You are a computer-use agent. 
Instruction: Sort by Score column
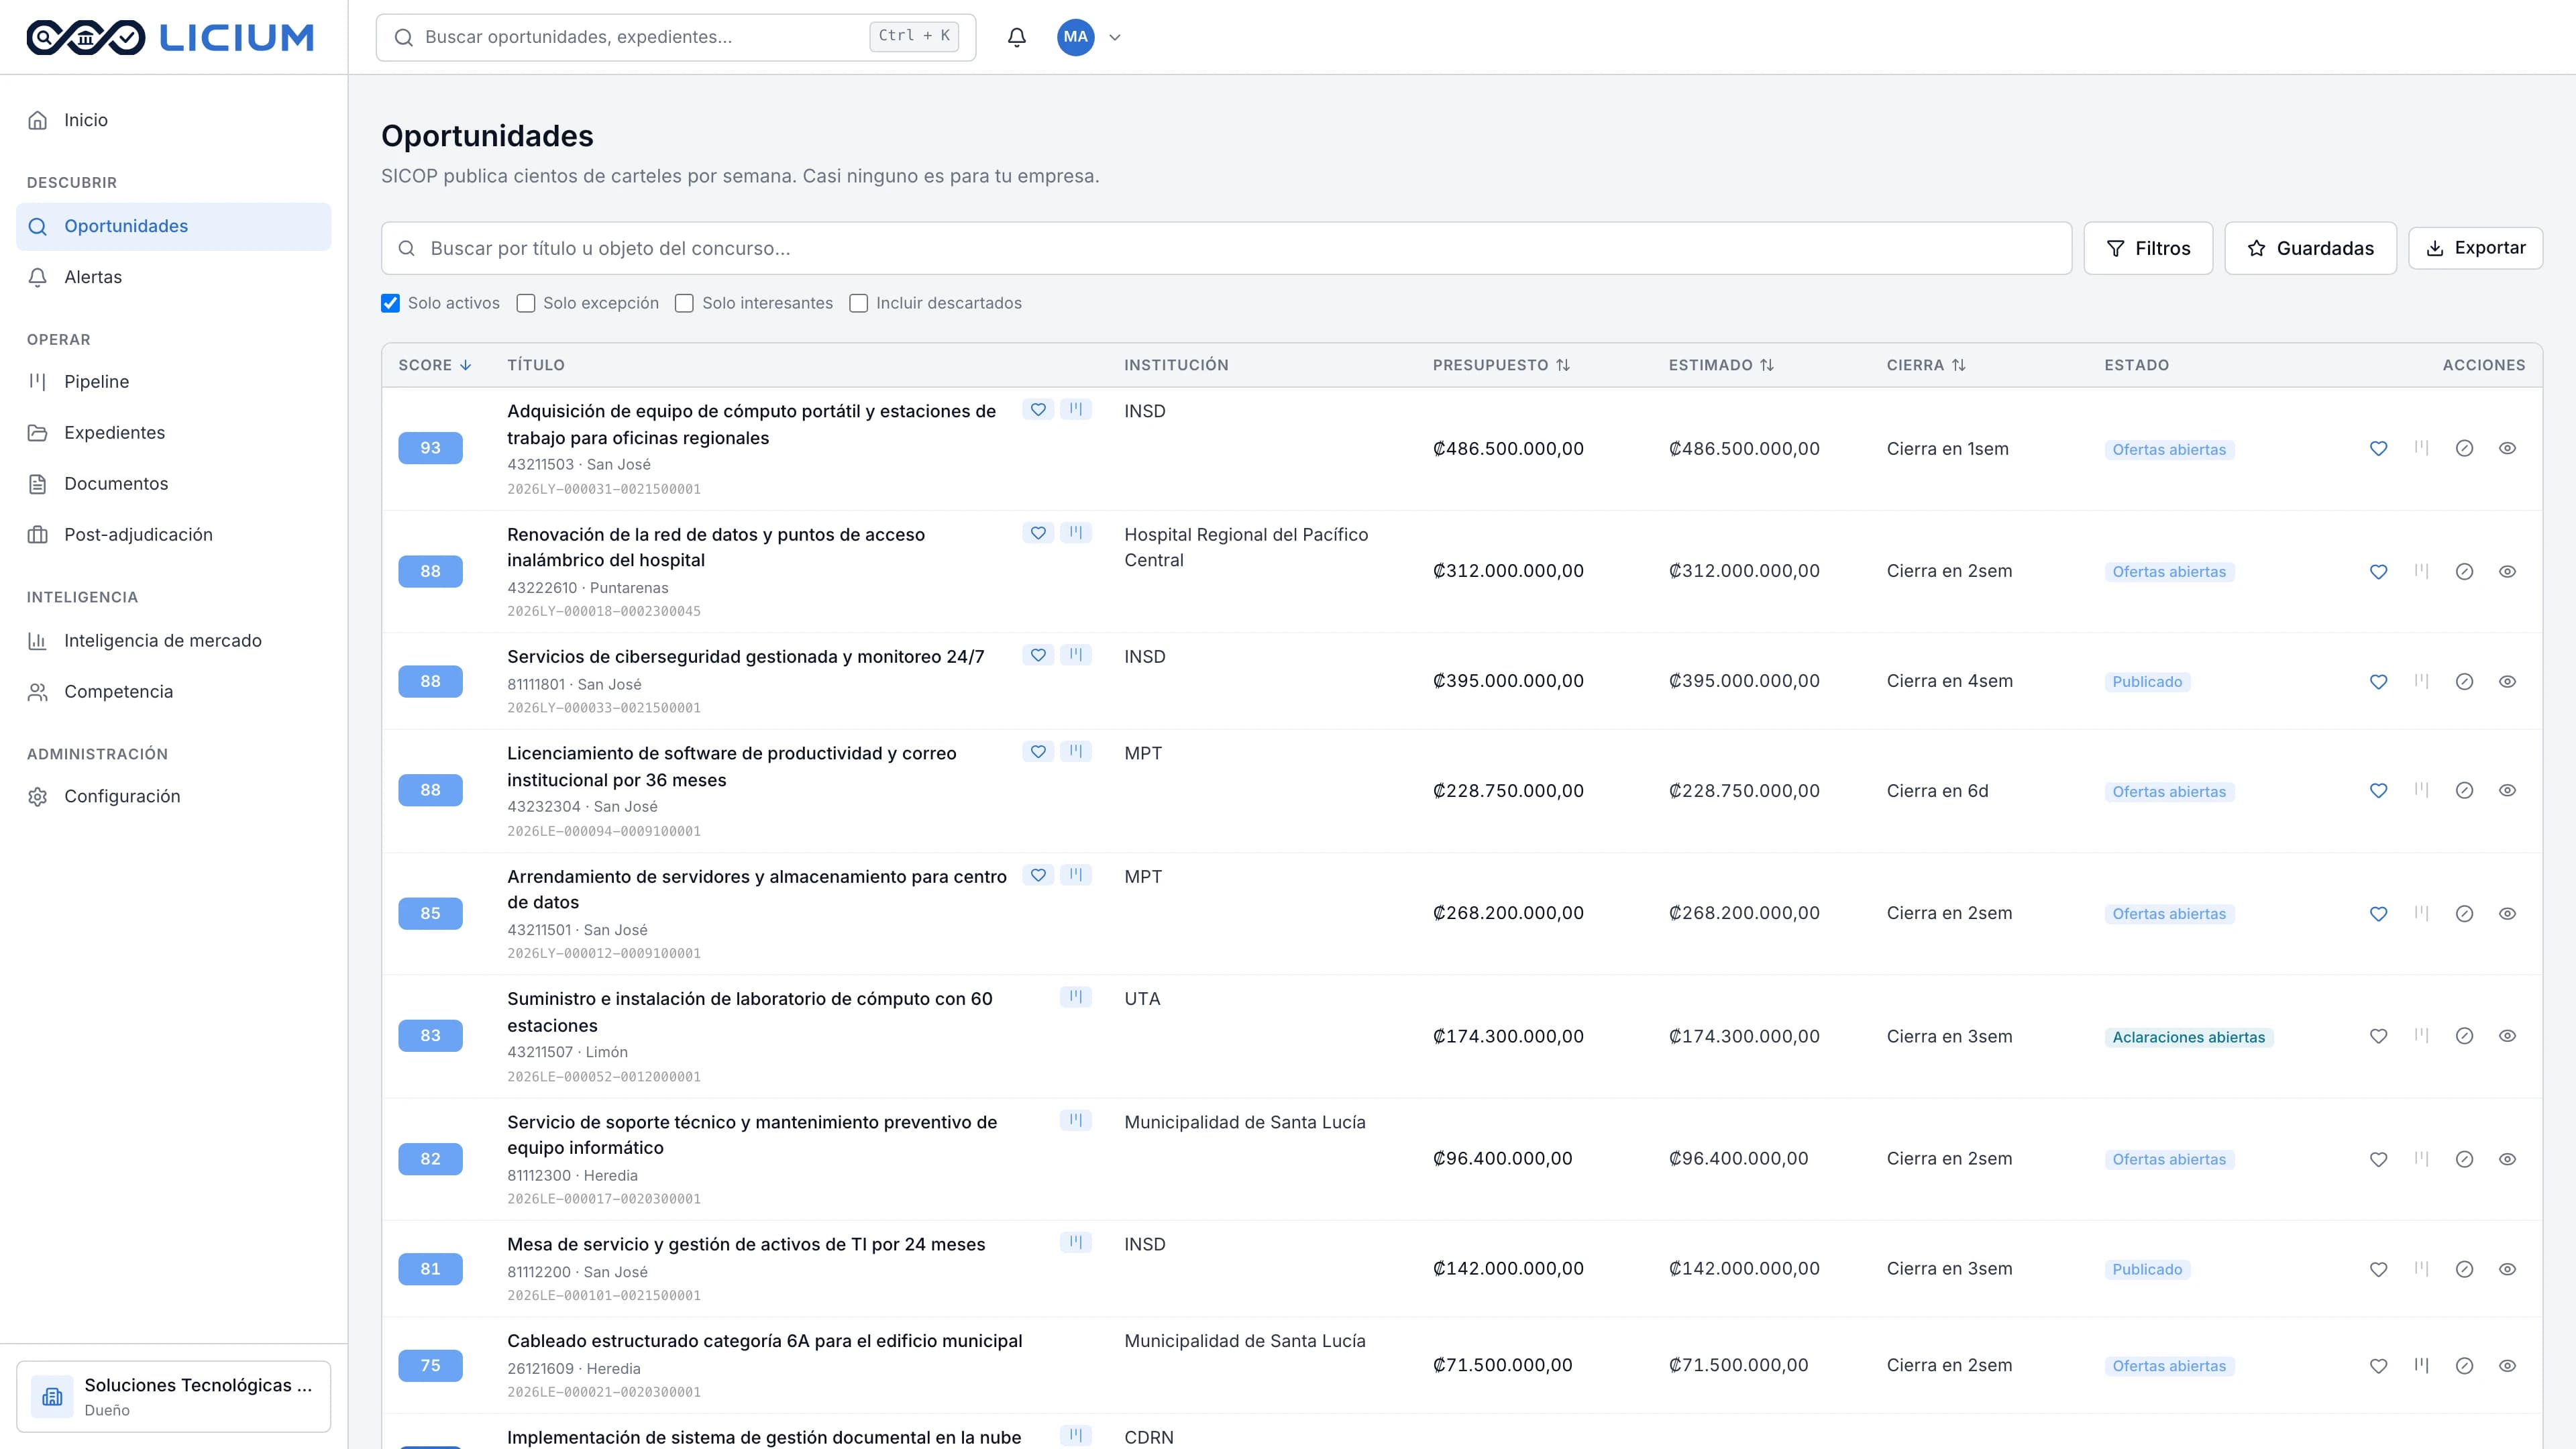coord(435,365)
